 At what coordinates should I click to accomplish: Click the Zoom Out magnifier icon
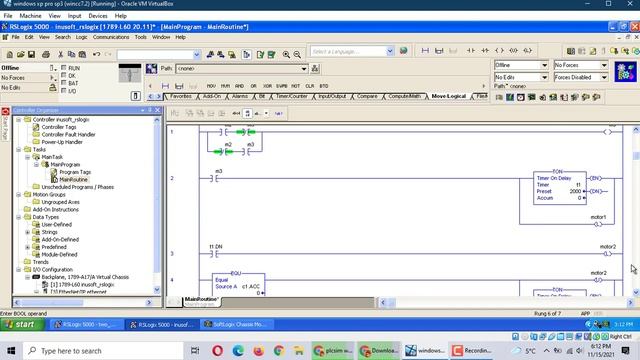click(297, 54)
